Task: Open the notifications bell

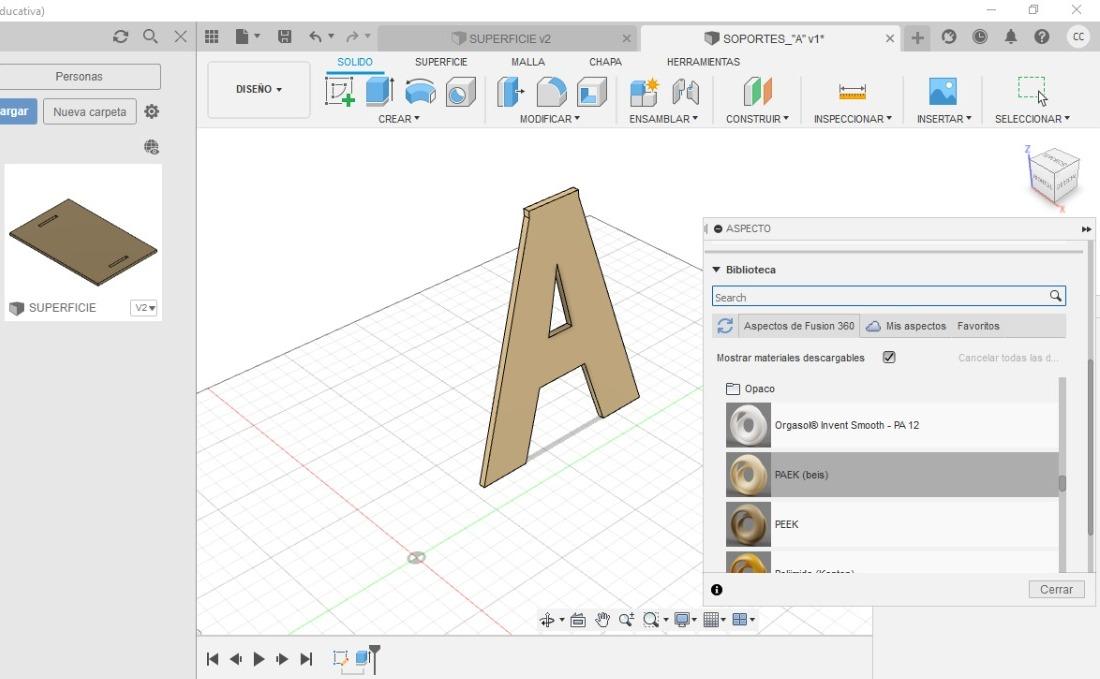Action: [x=1011, y=36]
